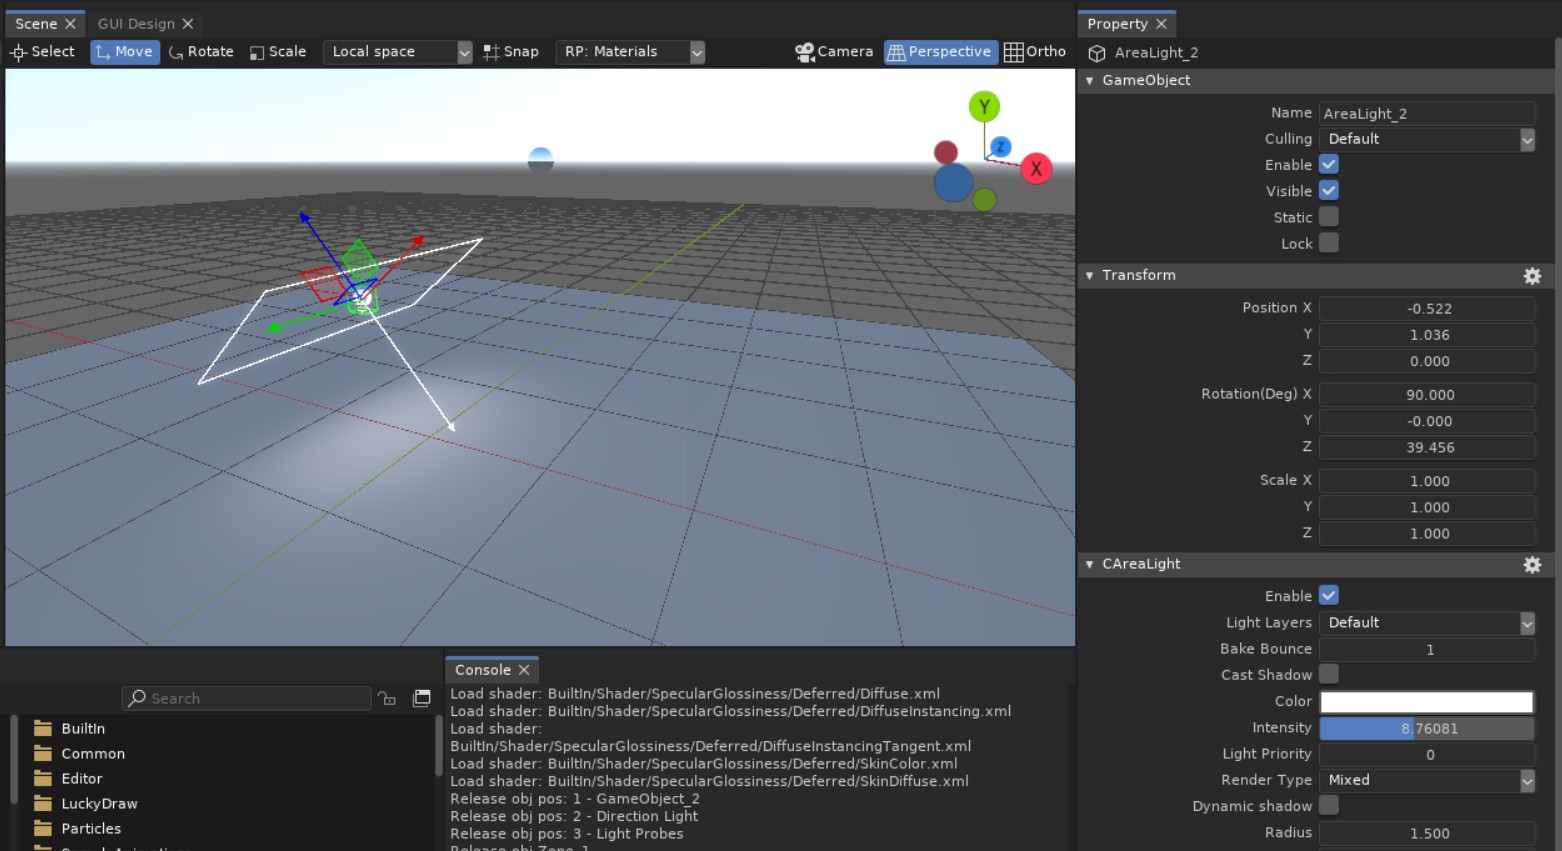Image resolution: width=1562 pixels, height=851 pixels.
Task: Click the Scale X field
Action: point(1427,481)
